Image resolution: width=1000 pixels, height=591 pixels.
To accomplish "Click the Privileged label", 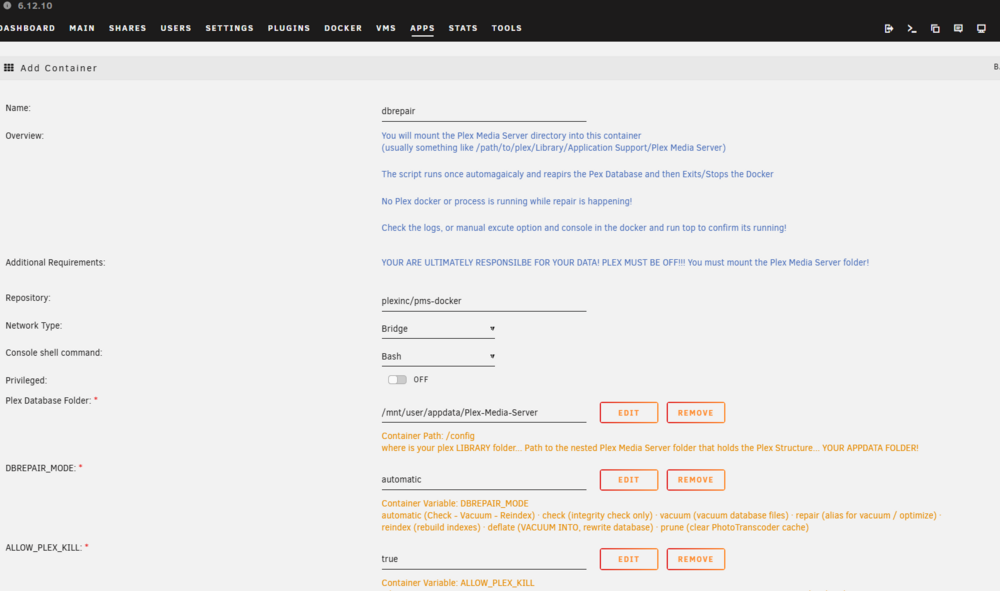I will [x=26, y=381].
